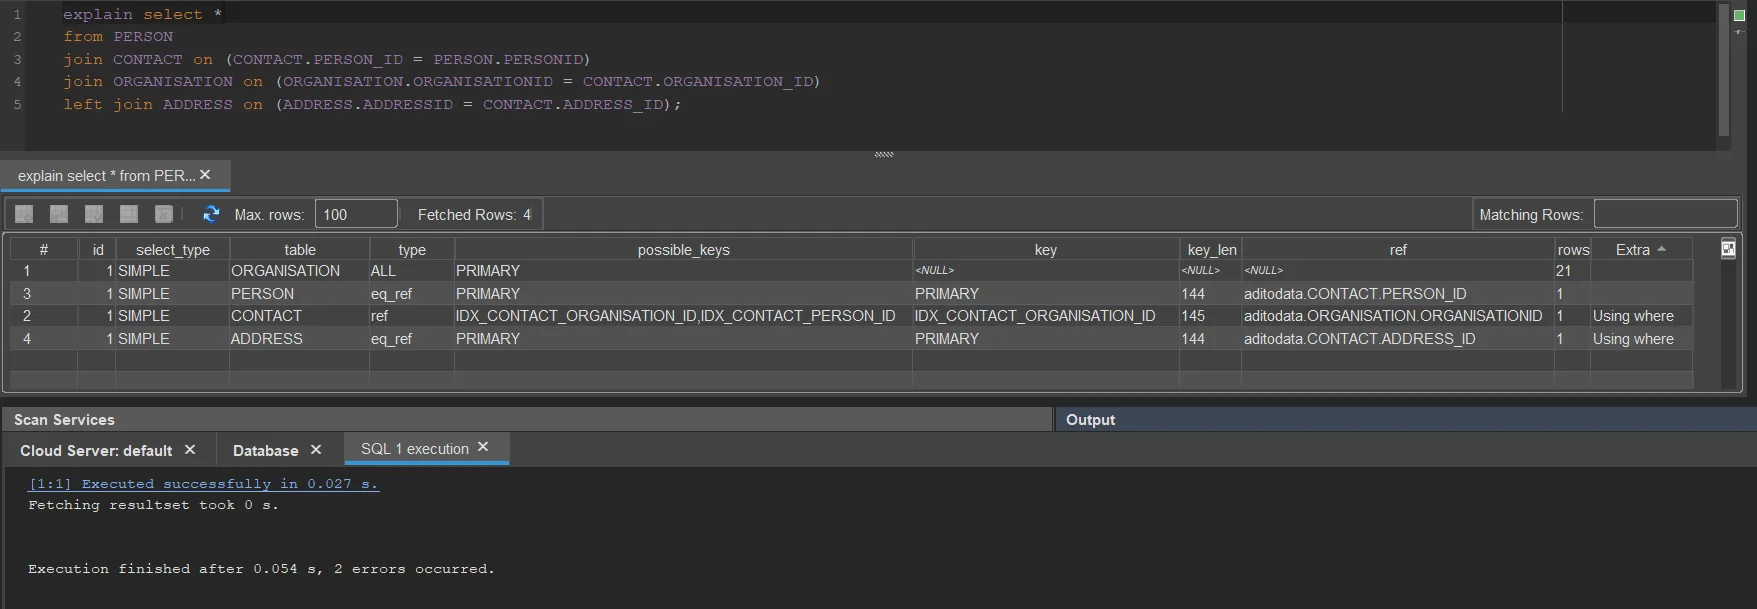
Task: Click the Cancel Edits toolbar icon
Action: pyautogui.click(x=129, y=214)
